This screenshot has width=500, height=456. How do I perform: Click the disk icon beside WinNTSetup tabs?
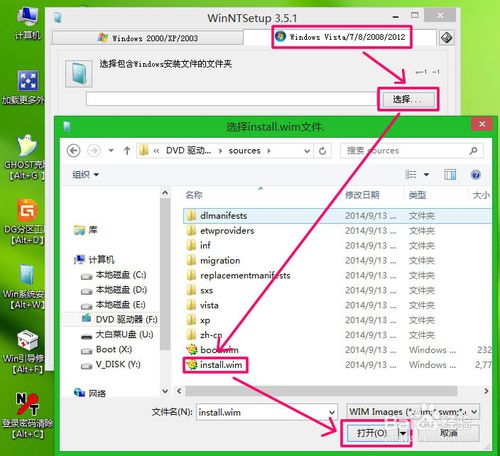click(446, 38)
